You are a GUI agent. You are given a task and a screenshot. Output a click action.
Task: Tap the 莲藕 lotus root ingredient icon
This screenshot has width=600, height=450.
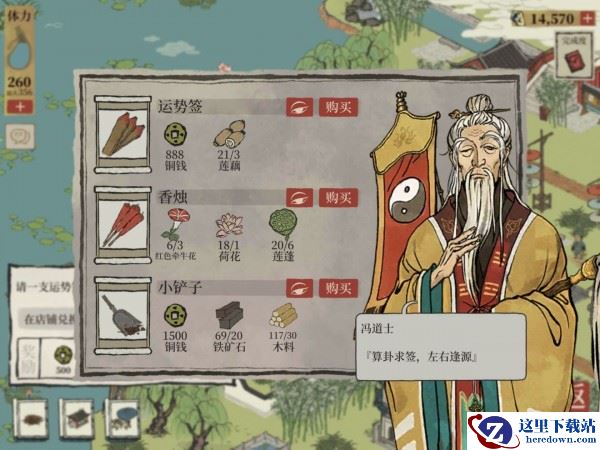tap(230, 134)
